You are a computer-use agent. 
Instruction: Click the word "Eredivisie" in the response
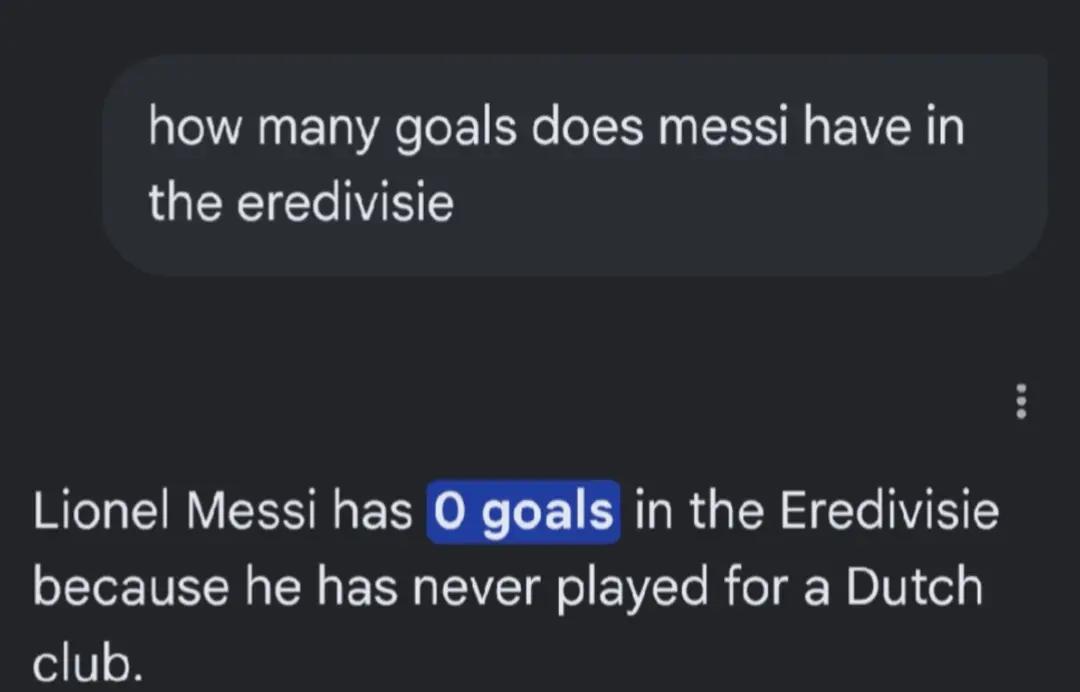tap(889, 512)
